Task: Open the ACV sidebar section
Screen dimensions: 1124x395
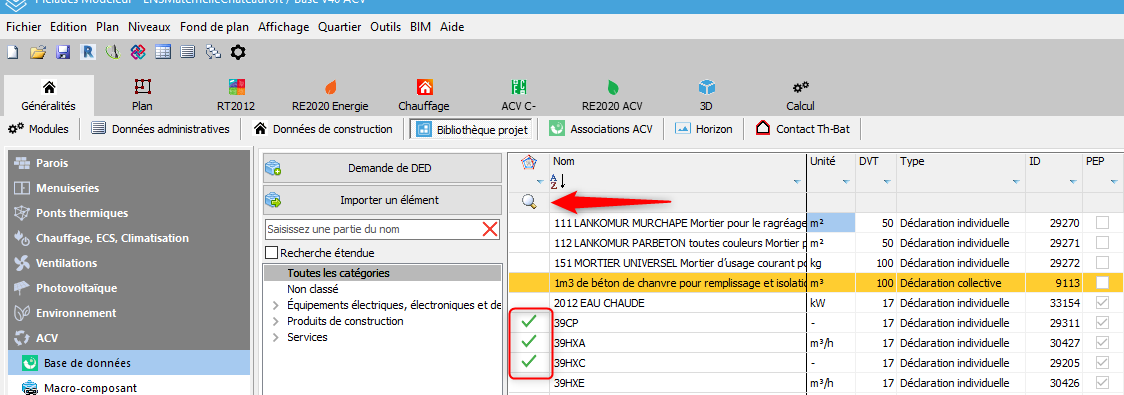Action: coord(129,338)
